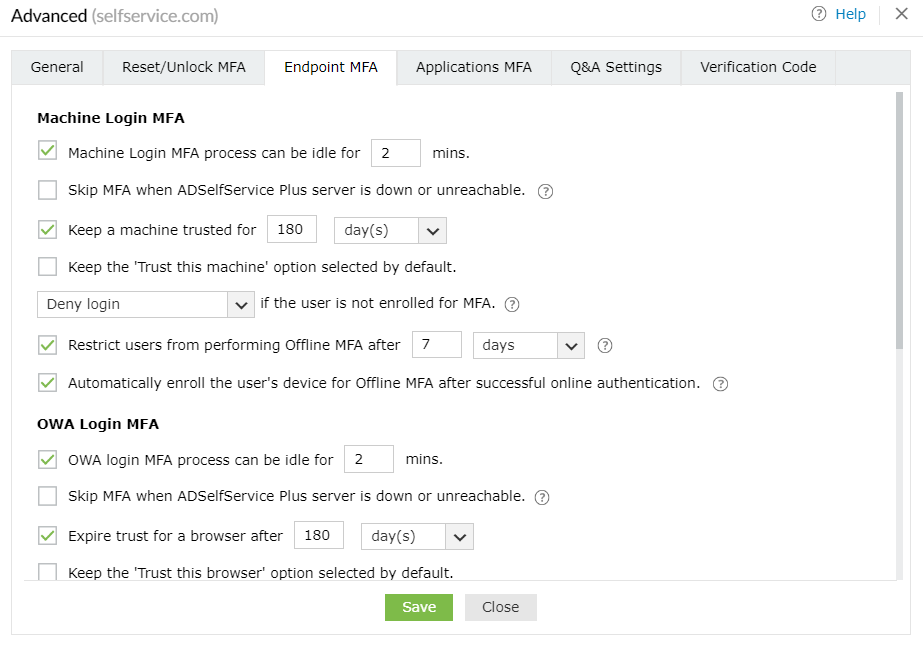
Task: Open the Deny login dropdown
Action: [x=145, y=304]
